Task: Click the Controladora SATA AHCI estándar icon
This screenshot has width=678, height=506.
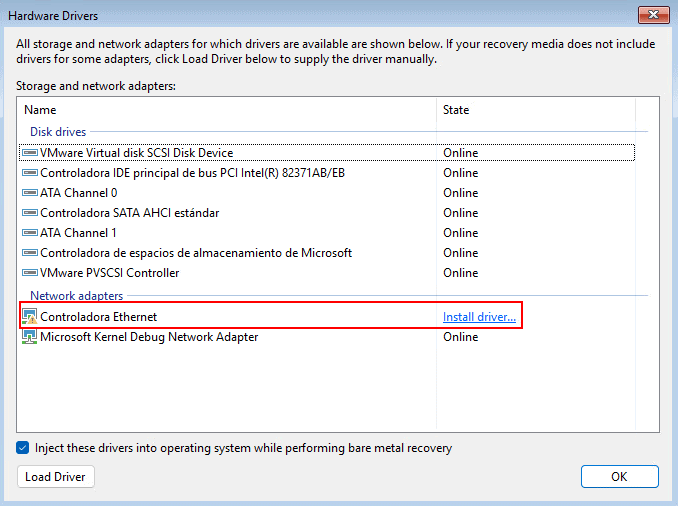Action: pos(29,213)
